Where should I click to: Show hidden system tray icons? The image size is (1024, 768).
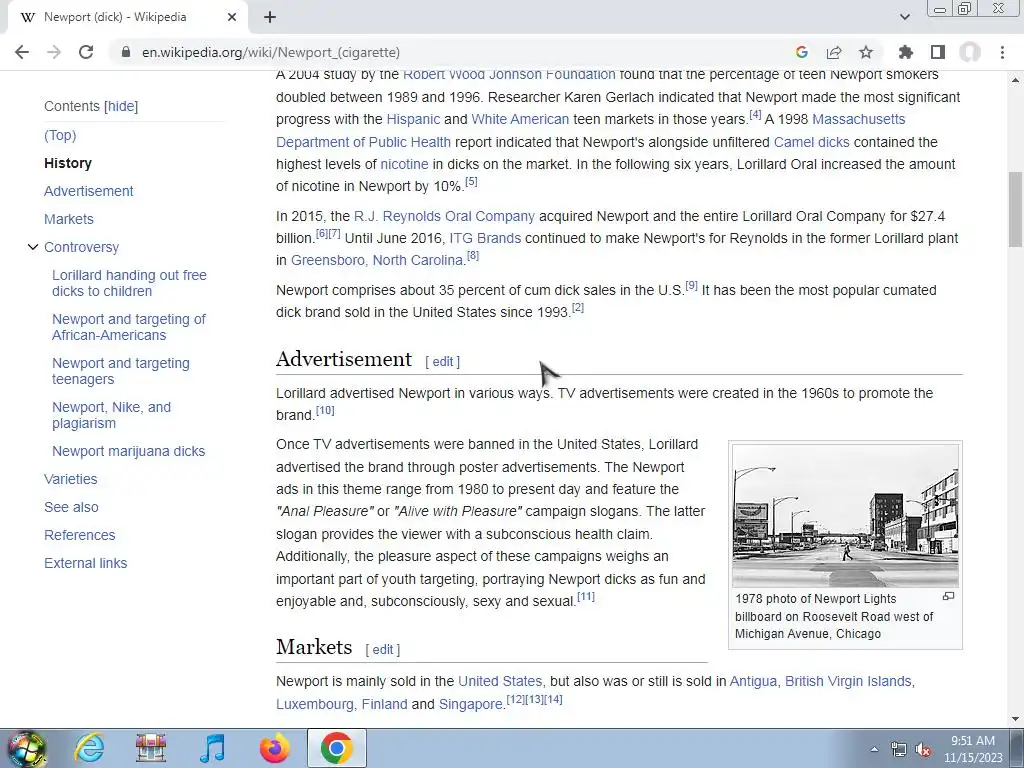(874, 749)
